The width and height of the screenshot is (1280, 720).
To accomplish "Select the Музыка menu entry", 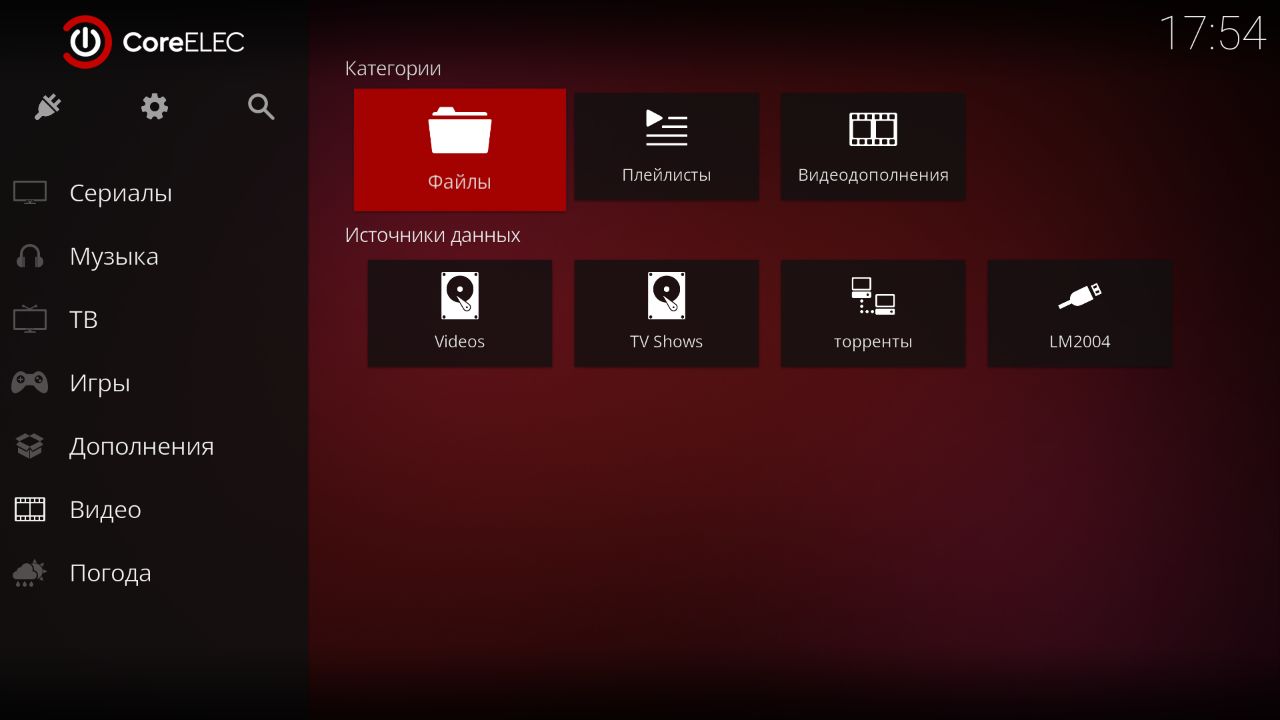I will pyautogui.click(x=154, y=256).
